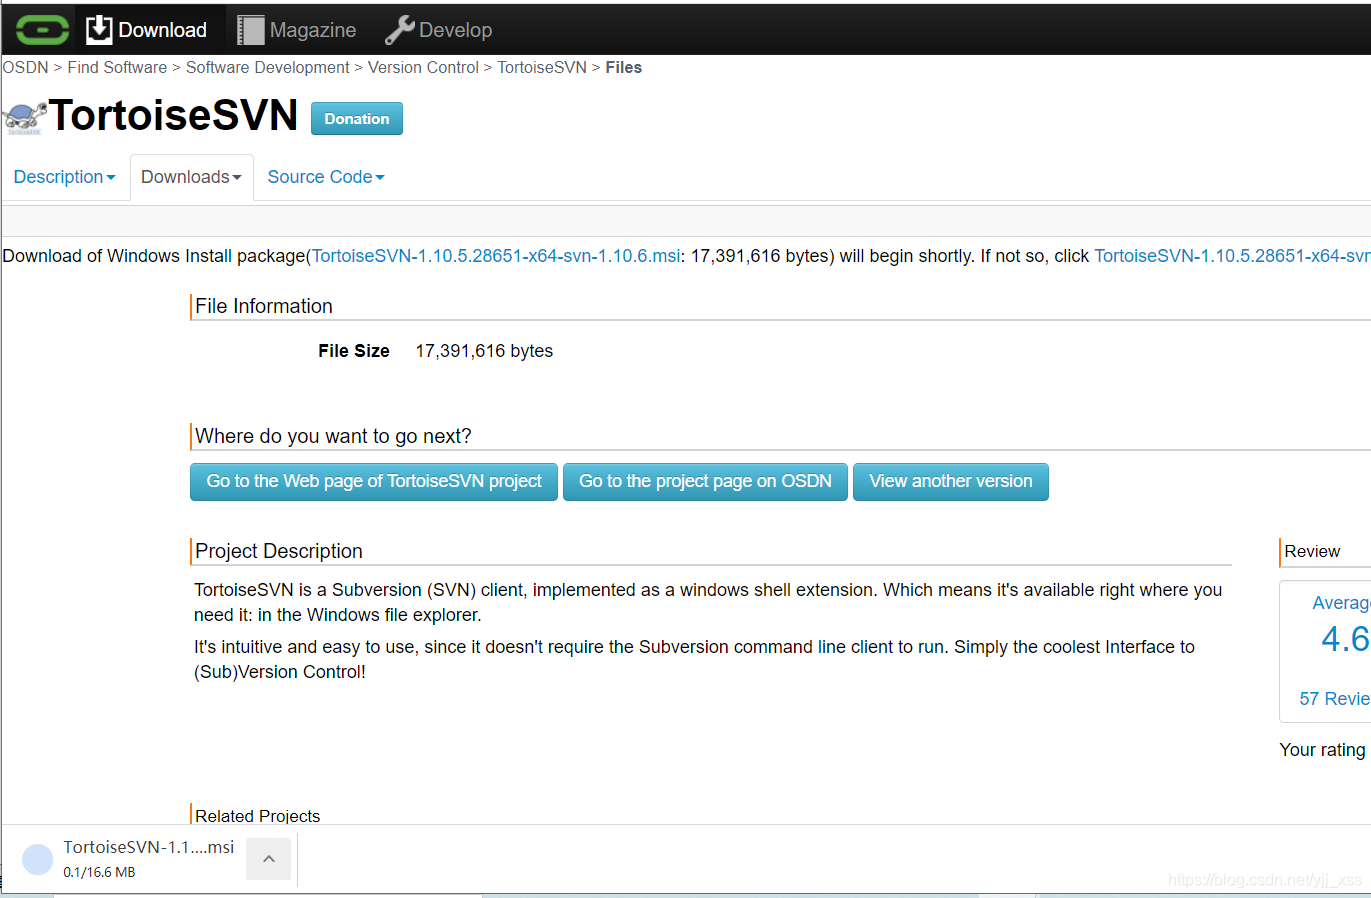Expand download item options chevron
1371x898 pixels.
pyautogui.click(x=268, y=859)
